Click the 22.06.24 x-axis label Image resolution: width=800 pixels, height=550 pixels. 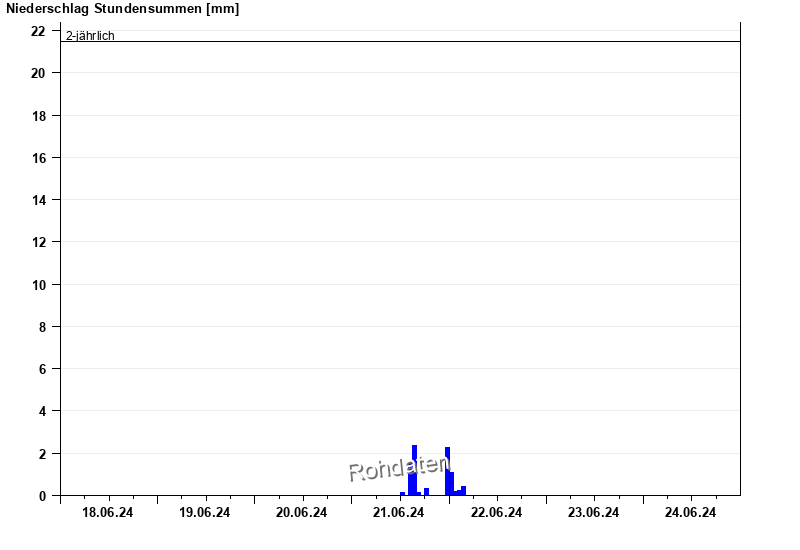pos(496,513)
